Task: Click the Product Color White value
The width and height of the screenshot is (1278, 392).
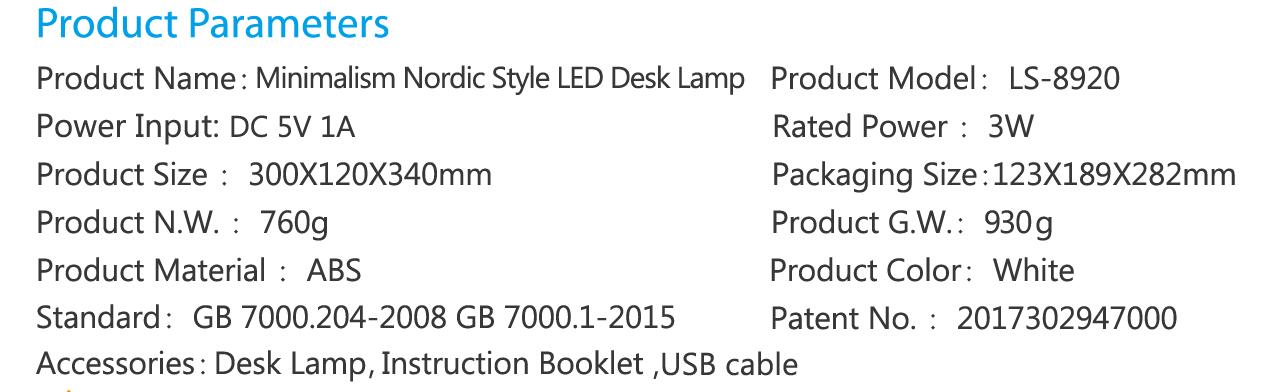Action: (1033, 271)
